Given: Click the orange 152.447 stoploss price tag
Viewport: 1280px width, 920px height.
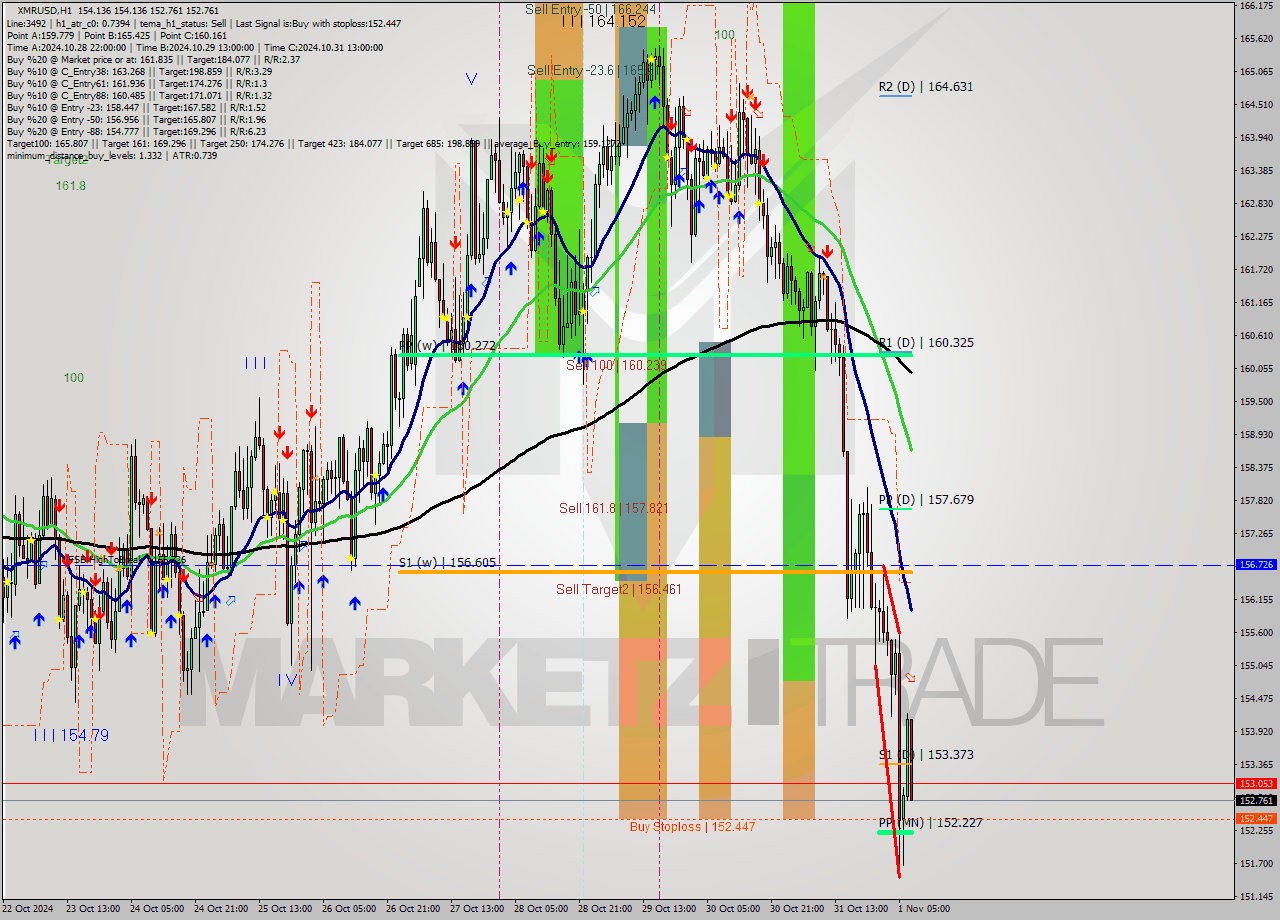Looking at the screenshot, I should (x=1256, y=819).
